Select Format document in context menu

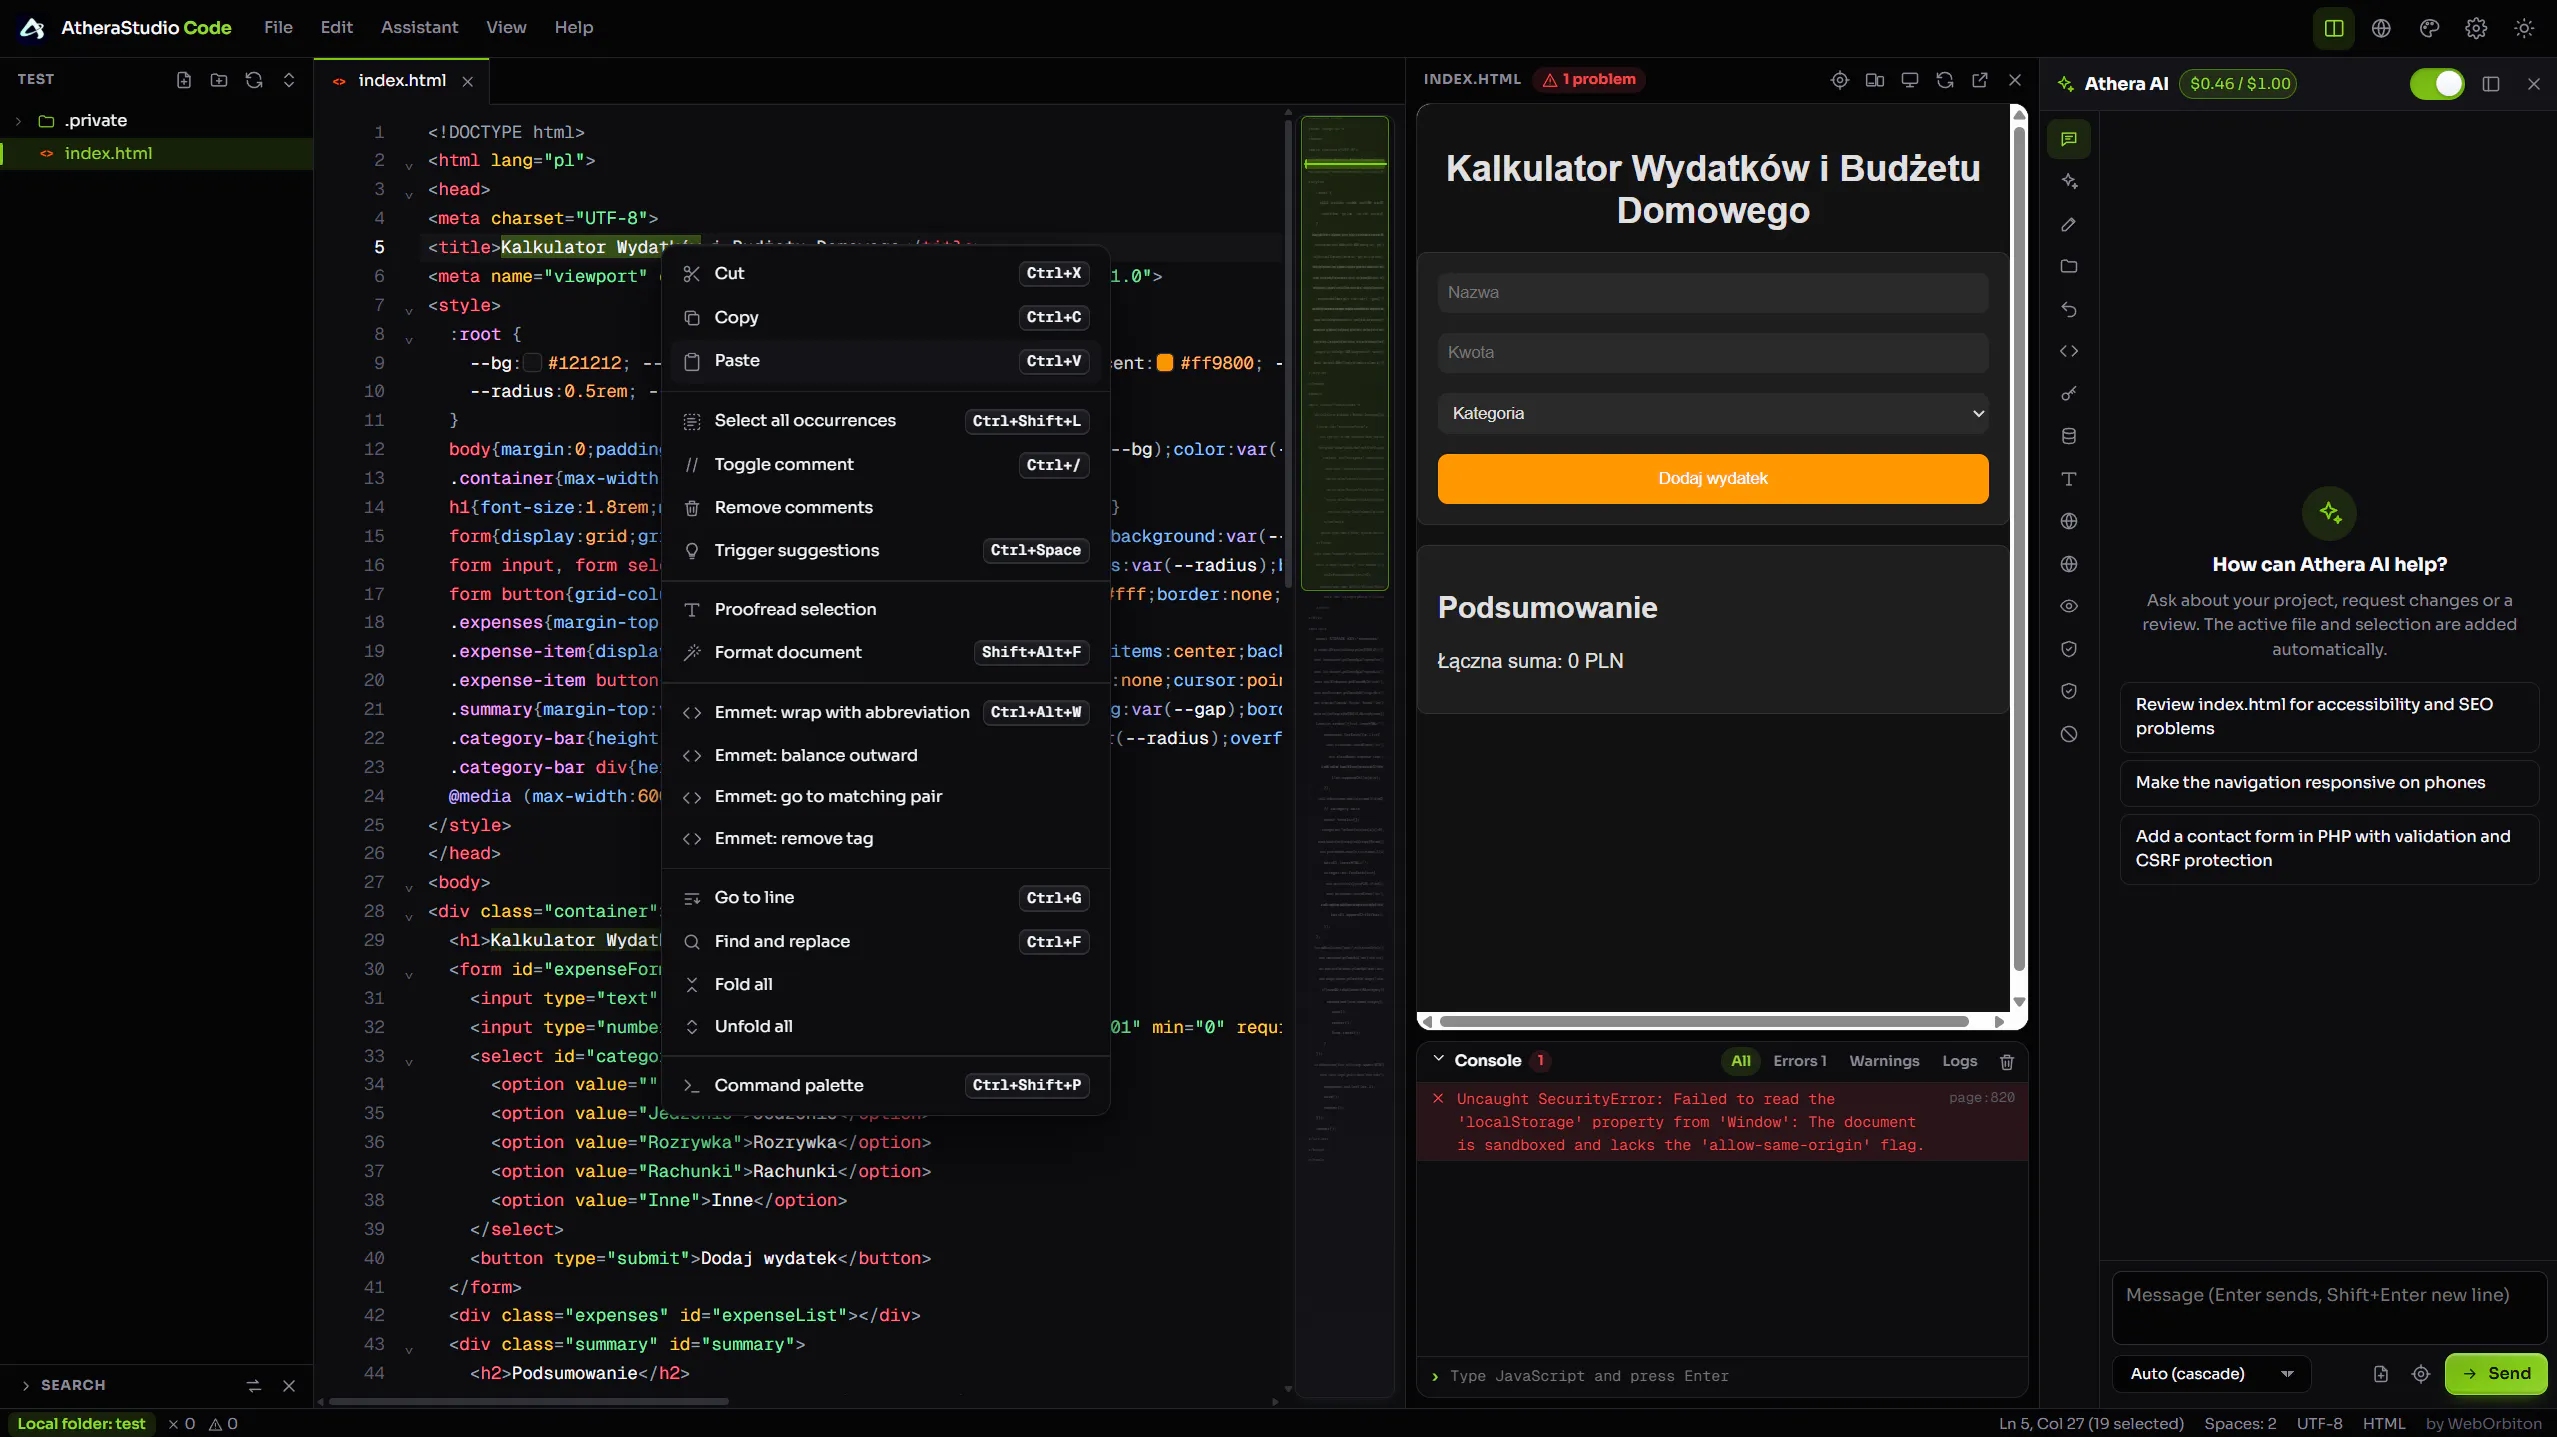[x=886, y=652]
